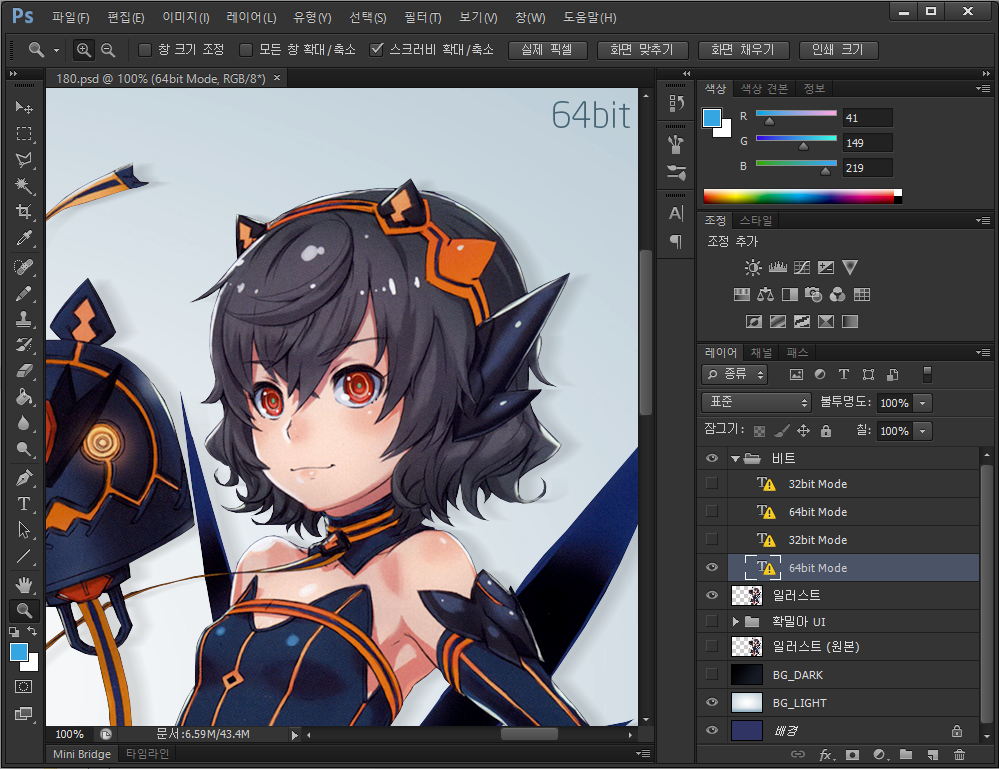
Task: Open the layer filter 종류 dropdown
Action: point(735,375)
